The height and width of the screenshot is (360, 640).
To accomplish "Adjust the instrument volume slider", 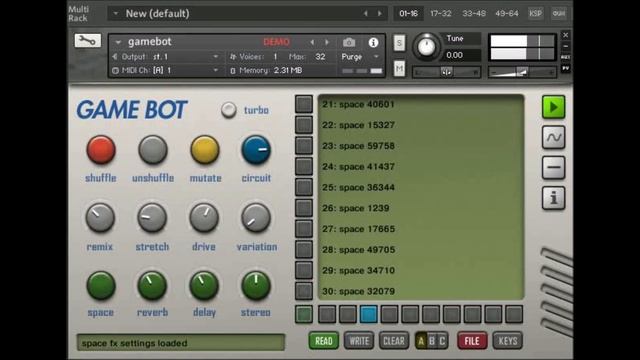I will tap(522, 72).
